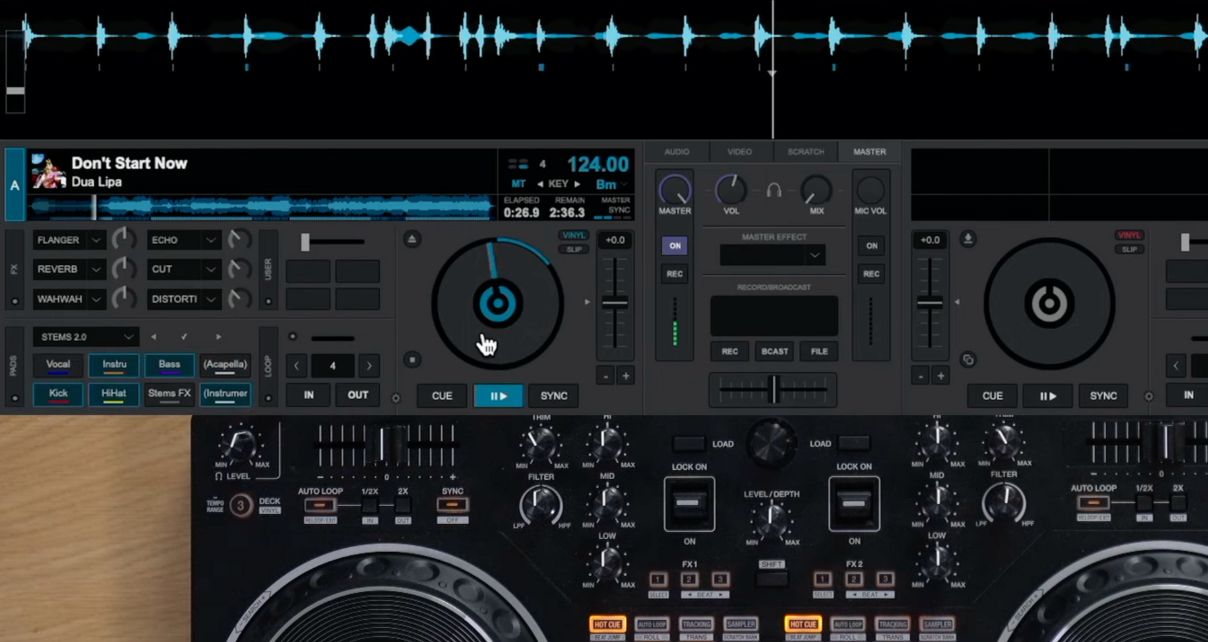Click the deck A jog wheel
1208x642 pixels.
[x=497, y=302]
